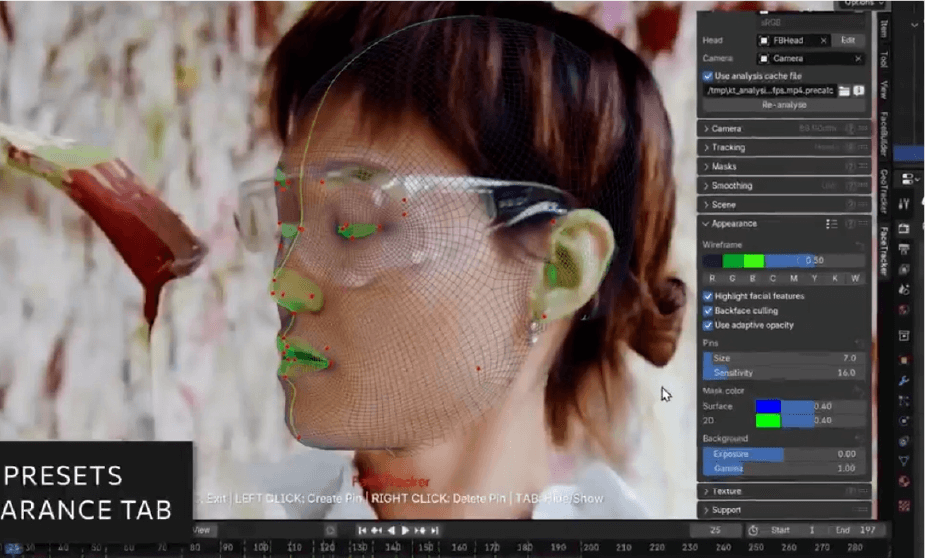Pick the blue Surface mask color swatch
Screen dimensions: 925x558
point(768,406)
